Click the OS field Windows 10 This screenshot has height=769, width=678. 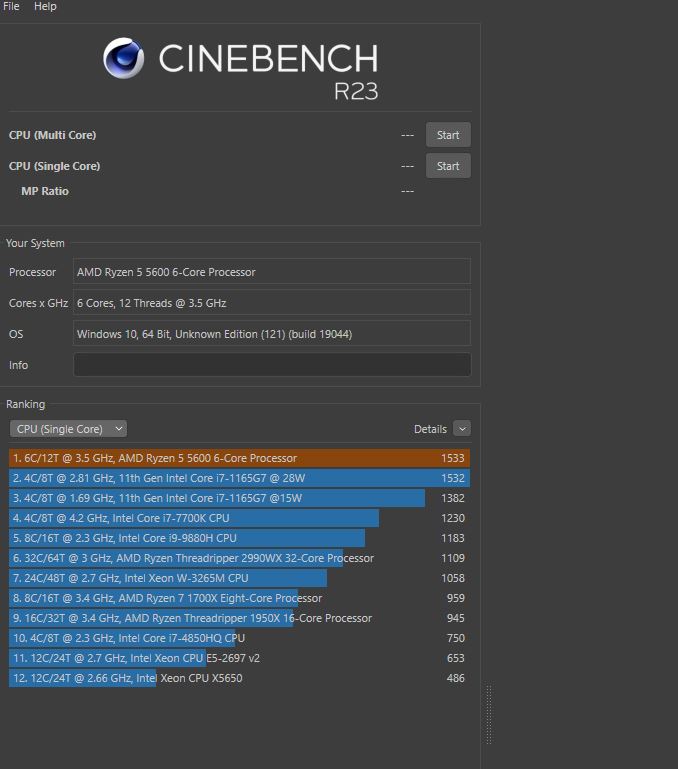tap(272, 333)
